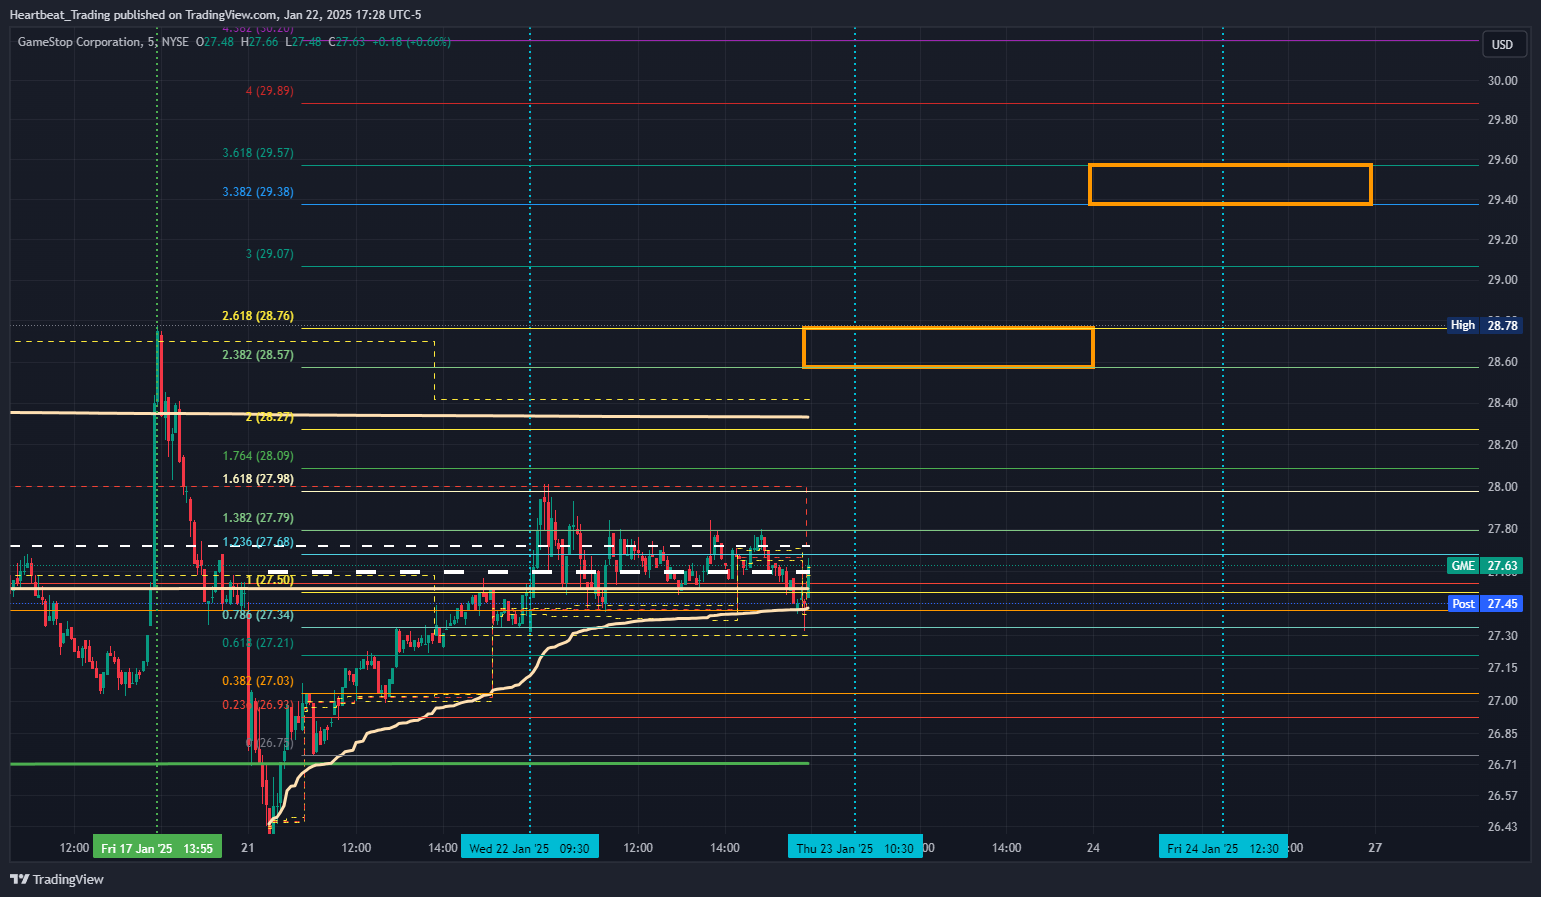Image resolution: width=1541 pixels, height=897 pixels.
Task: Click the High 28.78 price label
Action: point(1484,325)
